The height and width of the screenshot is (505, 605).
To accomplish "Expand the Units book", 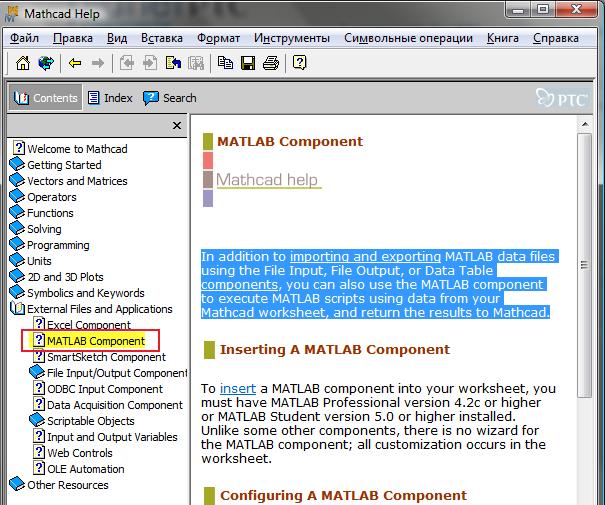I will tap(17, 260).
